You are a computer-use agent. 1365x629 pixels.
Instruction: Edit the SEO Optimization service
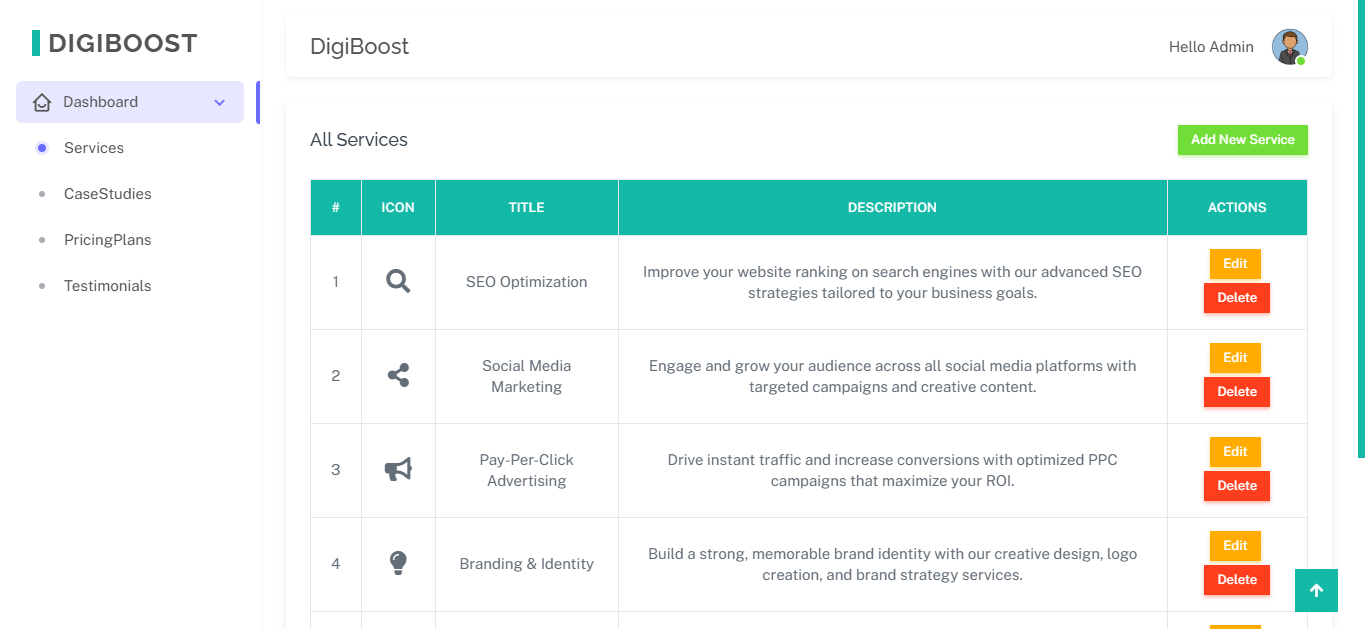click(1235, 264)
